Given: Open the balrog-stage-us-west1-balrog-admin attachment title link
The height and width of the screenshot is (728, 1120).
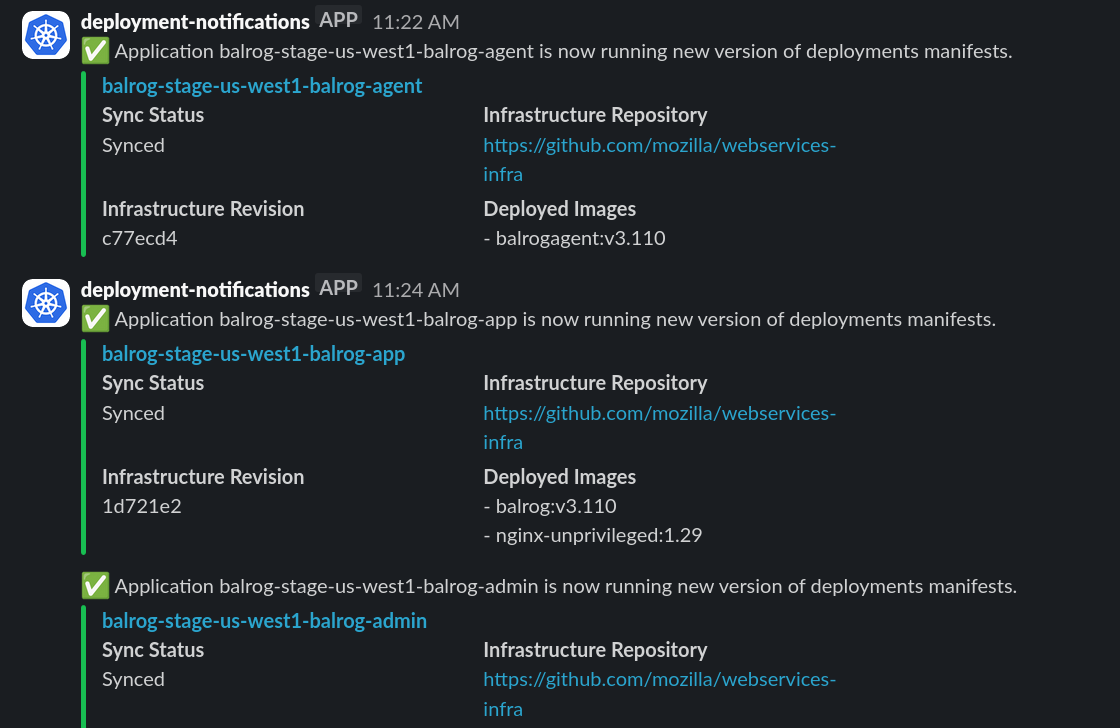Looking at the screenshot, I should (264, 621).
